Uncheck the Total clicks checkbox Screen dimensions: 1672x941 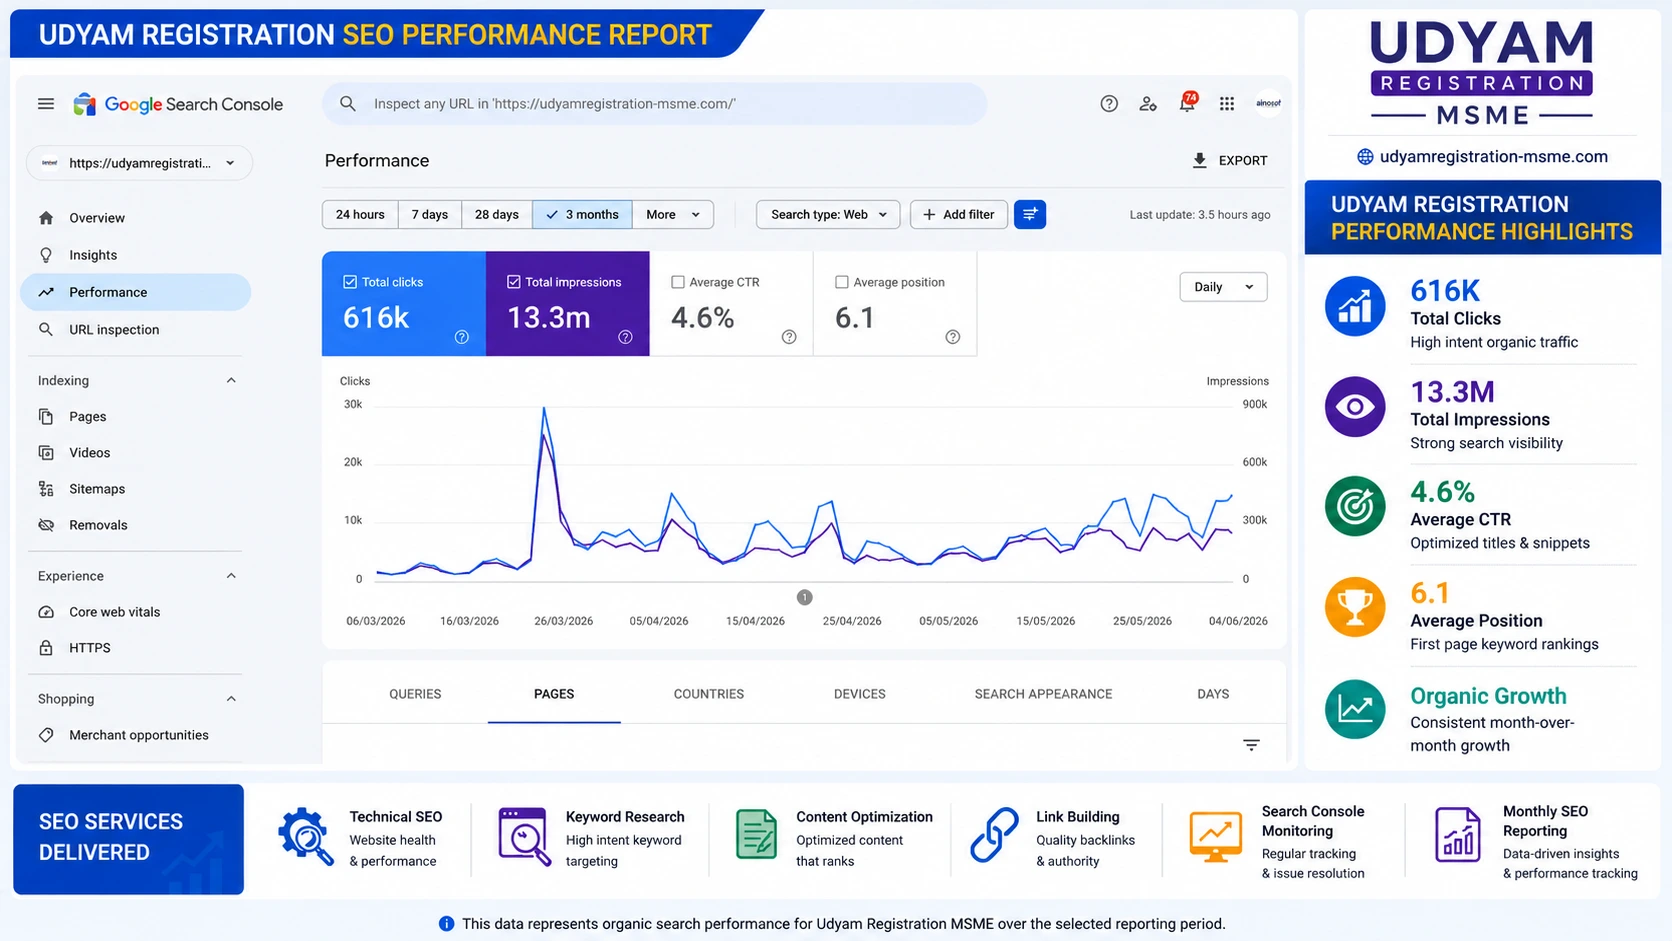pyautogui.click(x=350, y=282)
